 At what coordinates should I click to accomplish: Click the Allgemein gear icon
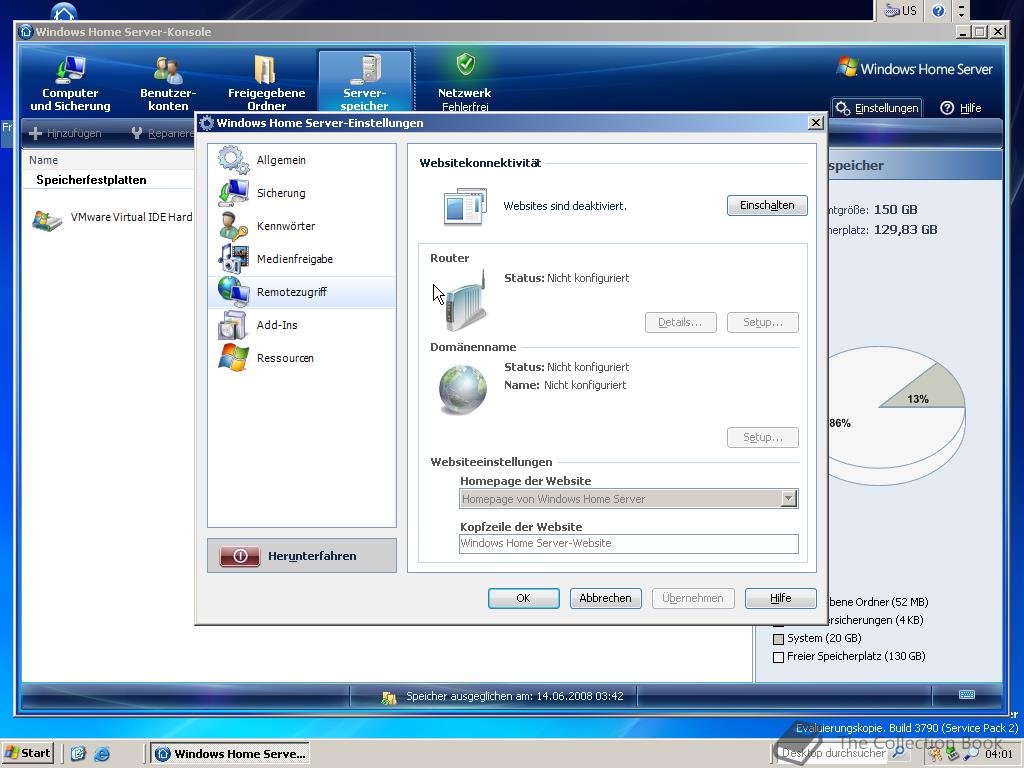233,160
